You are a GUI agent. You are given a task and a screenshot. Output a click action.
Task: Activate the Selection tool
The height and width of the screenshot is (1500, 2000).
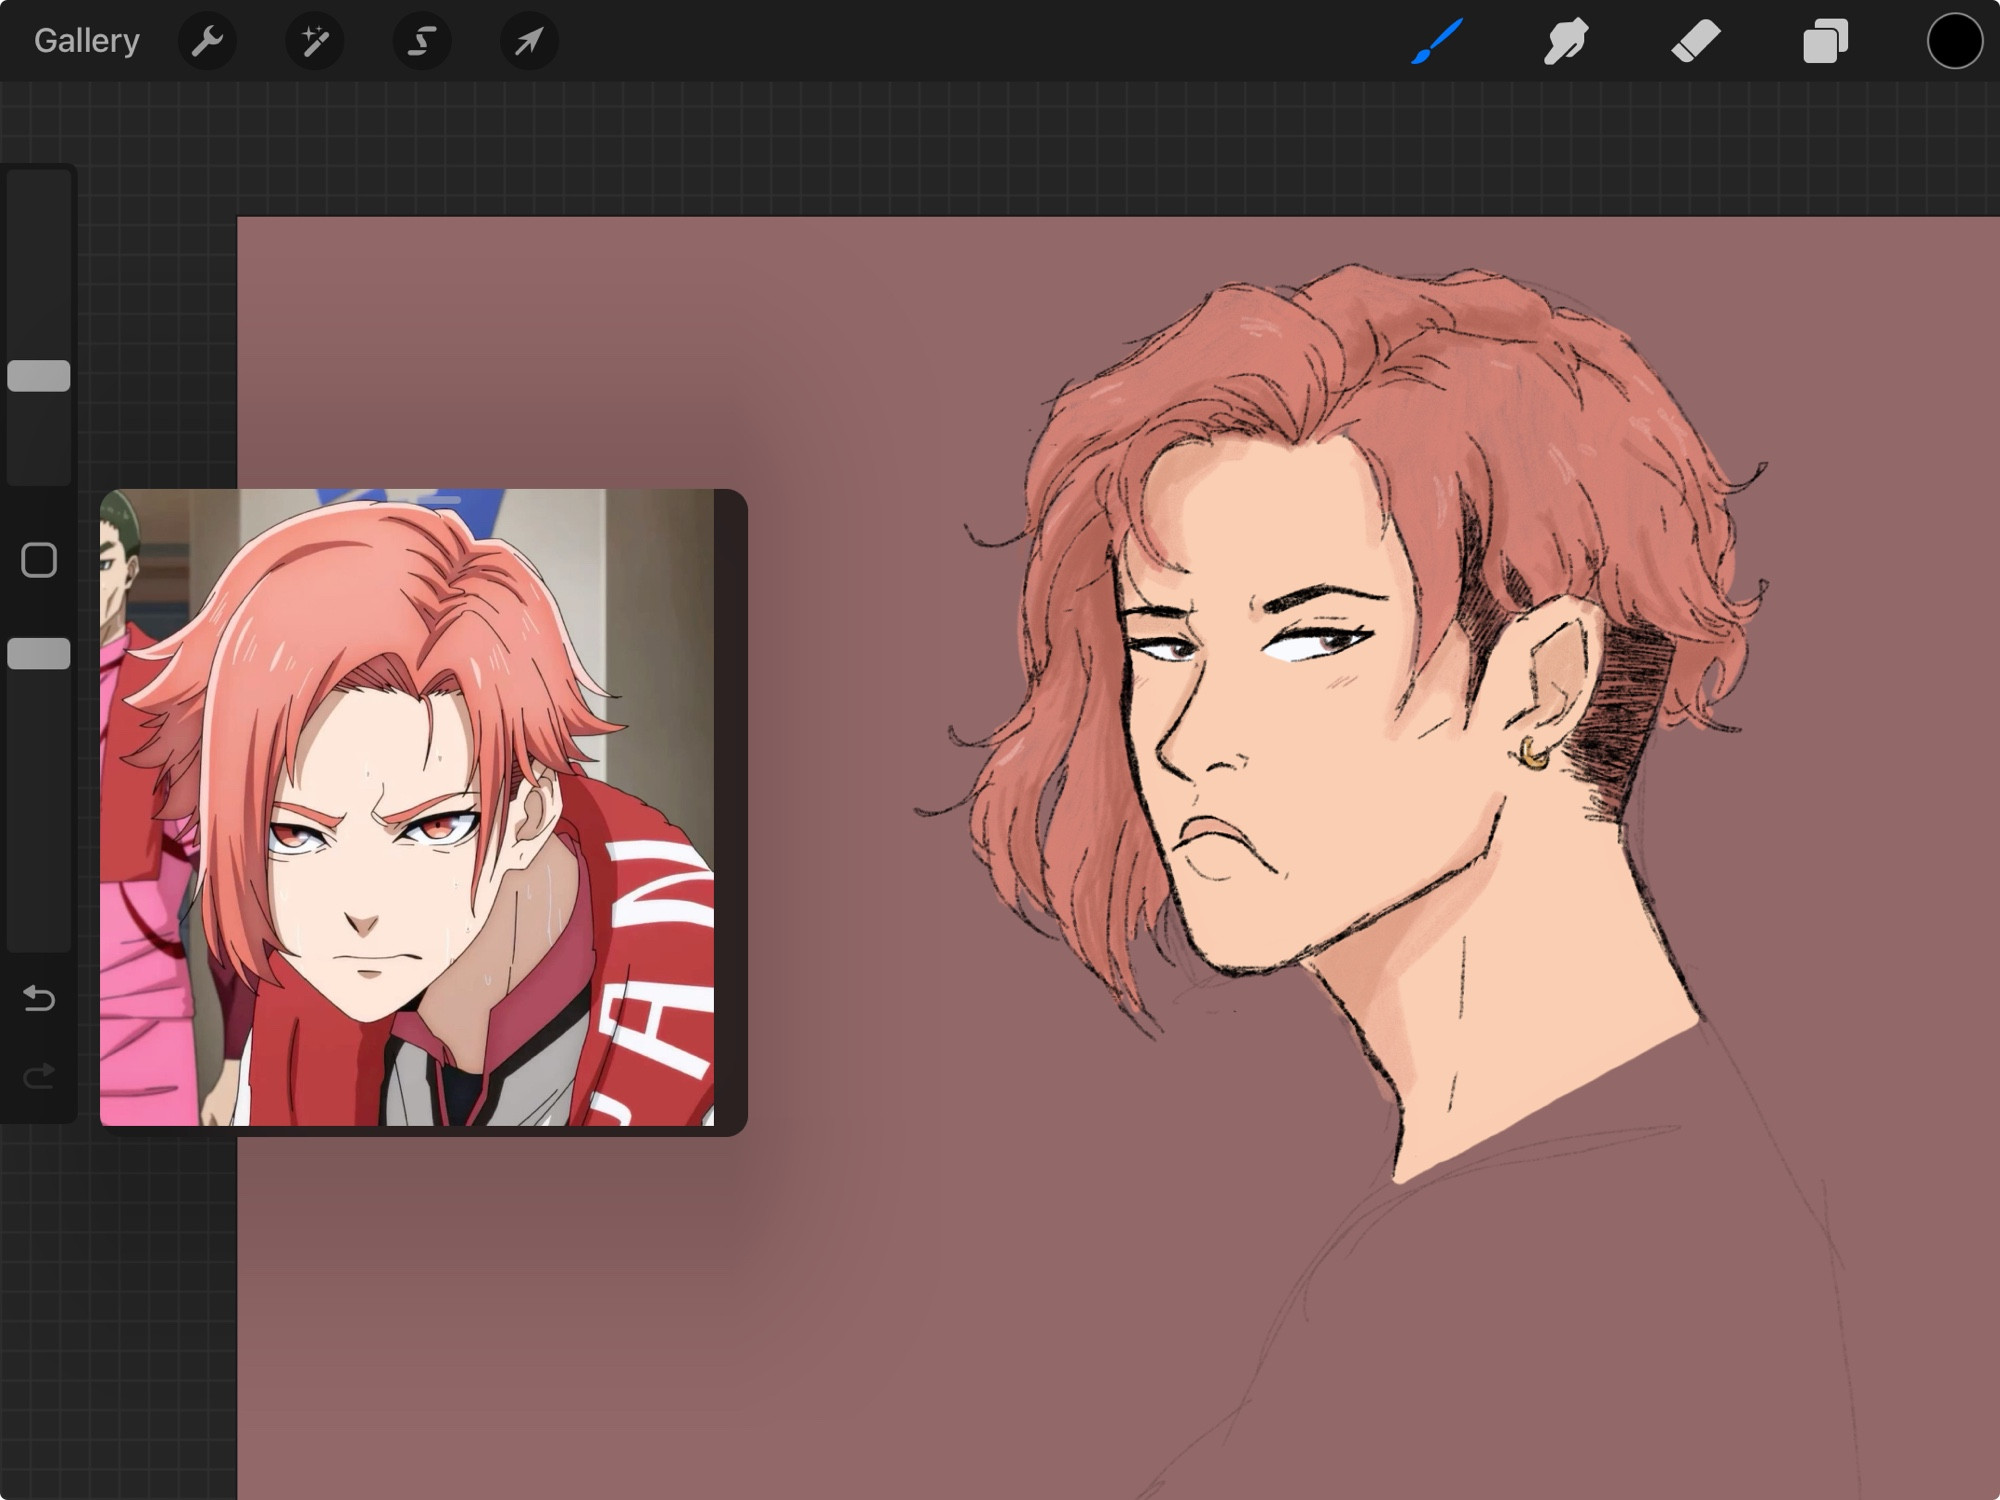coord(422,41)
